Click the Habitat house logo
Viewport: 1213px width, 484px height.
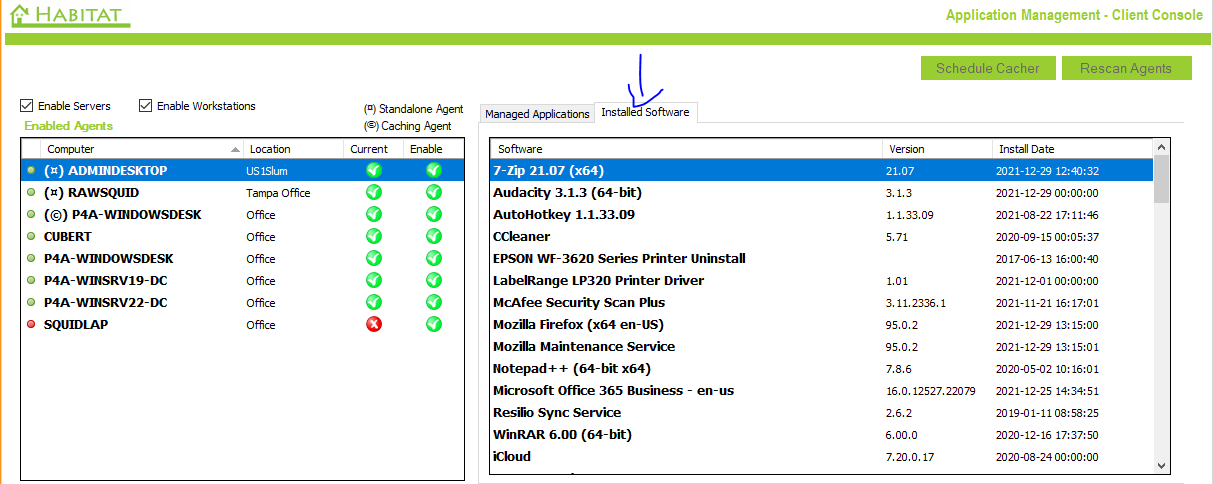pos(20,15)
